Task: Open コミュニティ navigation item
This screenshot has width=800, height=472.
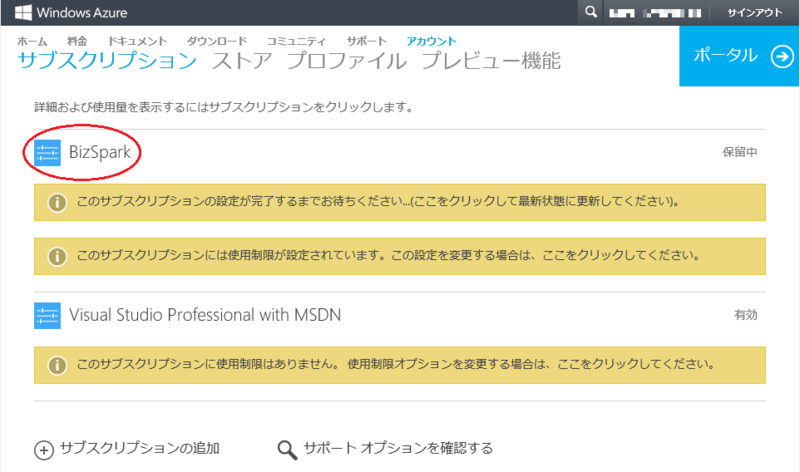Action: pyautogui.click(x=296, y=41)
